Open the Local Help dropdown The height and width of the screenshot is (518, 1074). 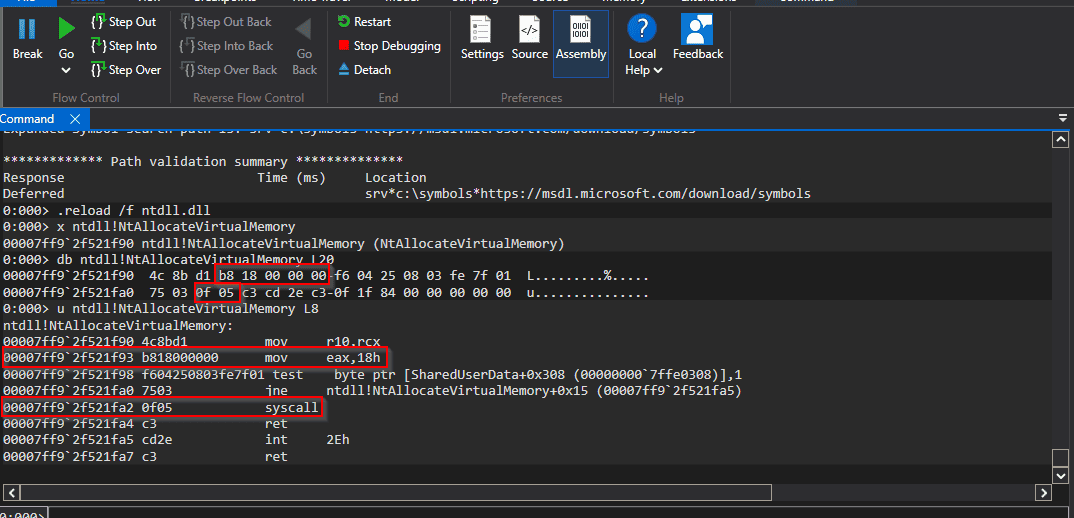tap(642, 45)
